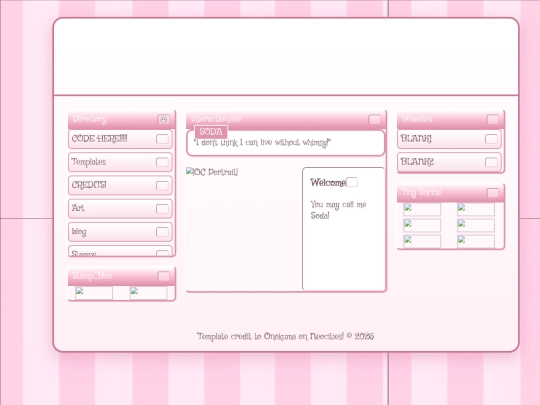Open the blog link in Directory
This screenshot has height=405, width=540.
pos(120,232)
